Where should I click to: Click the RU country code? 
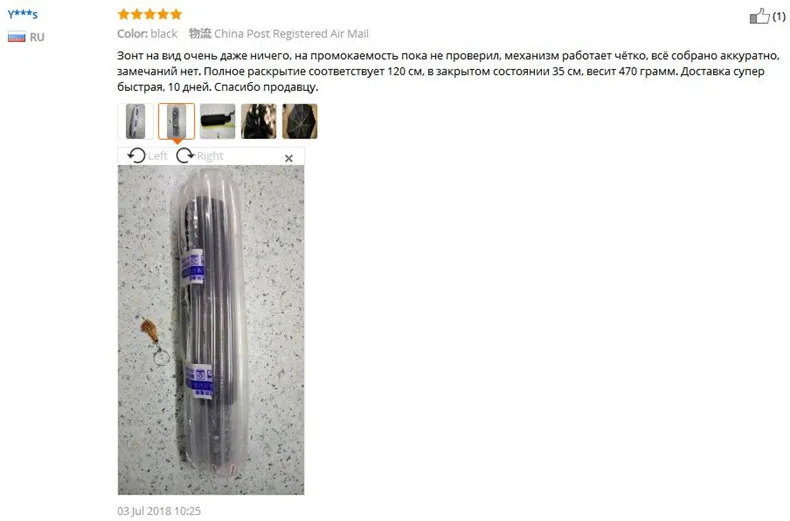[x=37, y=37]
